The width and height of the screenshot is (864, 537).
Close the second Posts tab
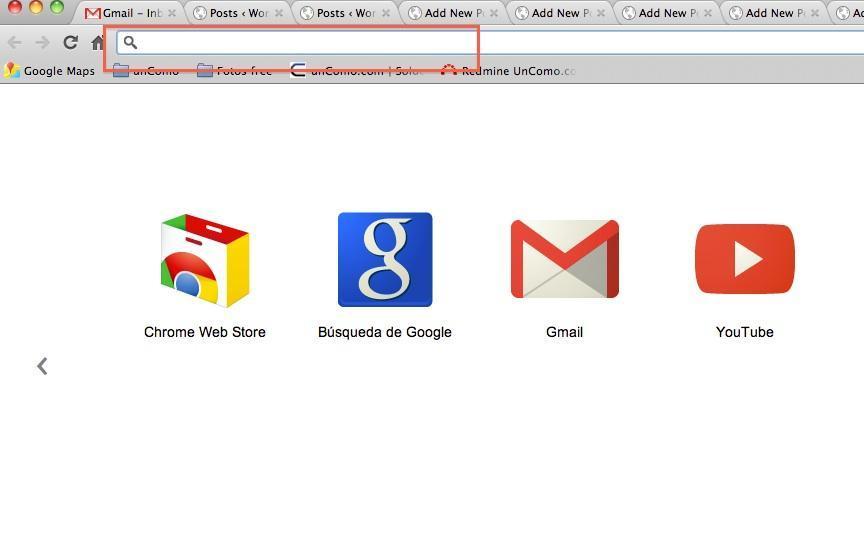coord(386,13)
